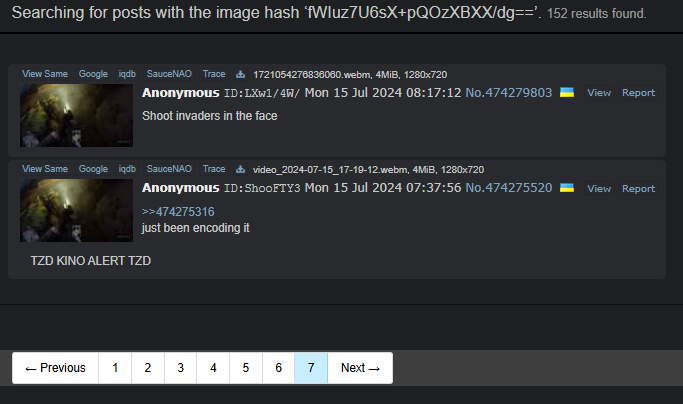This screenshot has height=404, width=683.
Task: Report the post by ID ShooFTY3
Action: click(x=638, y=189)
